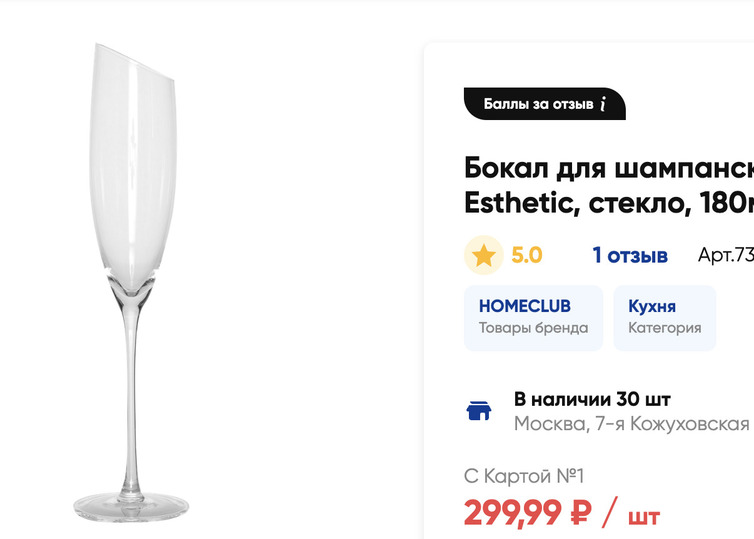Open the "Баллы за отзыв" badge

[540, 104]
